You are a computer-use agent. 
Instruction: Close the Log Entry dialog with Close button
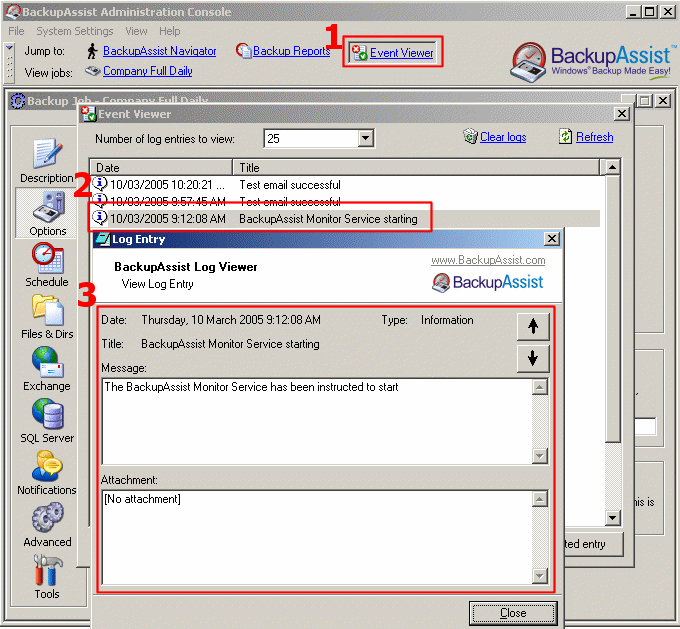pos(513,613)
